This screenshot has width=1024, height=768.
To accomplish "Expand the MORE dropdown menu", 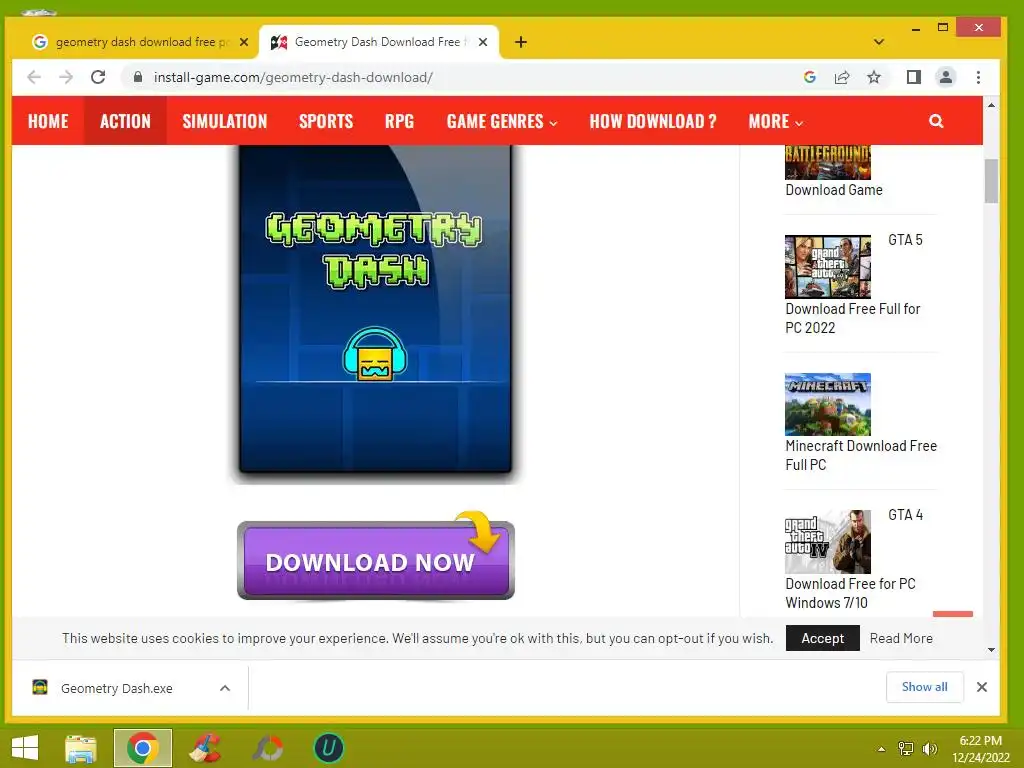I will point(775,121).
